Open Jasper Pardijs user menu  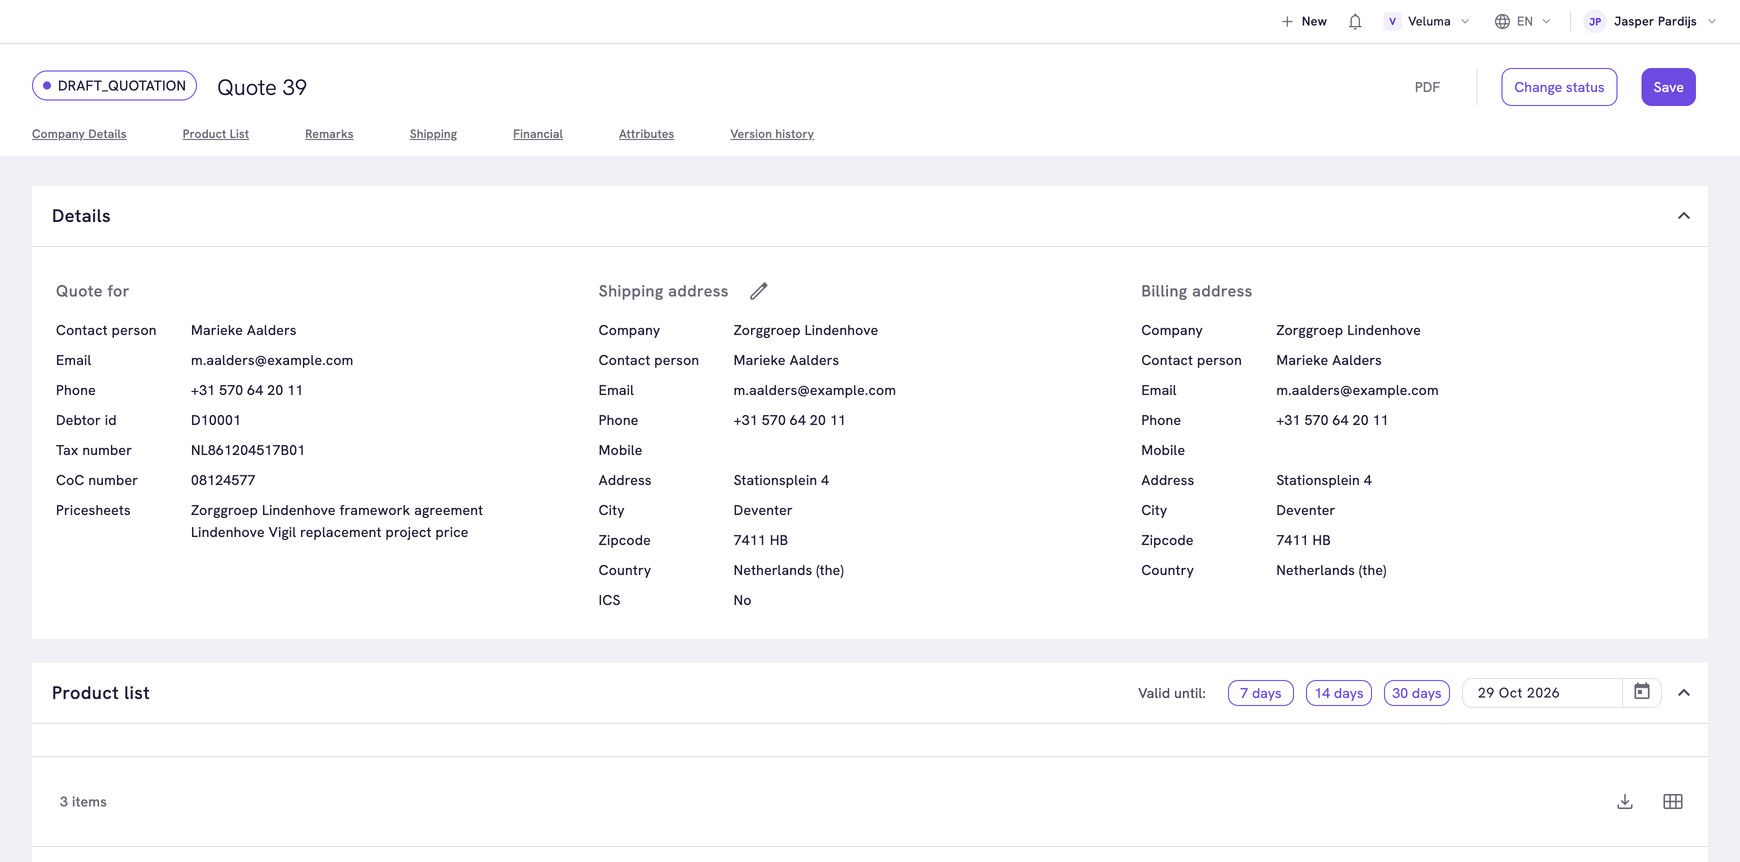(1651, 21)
